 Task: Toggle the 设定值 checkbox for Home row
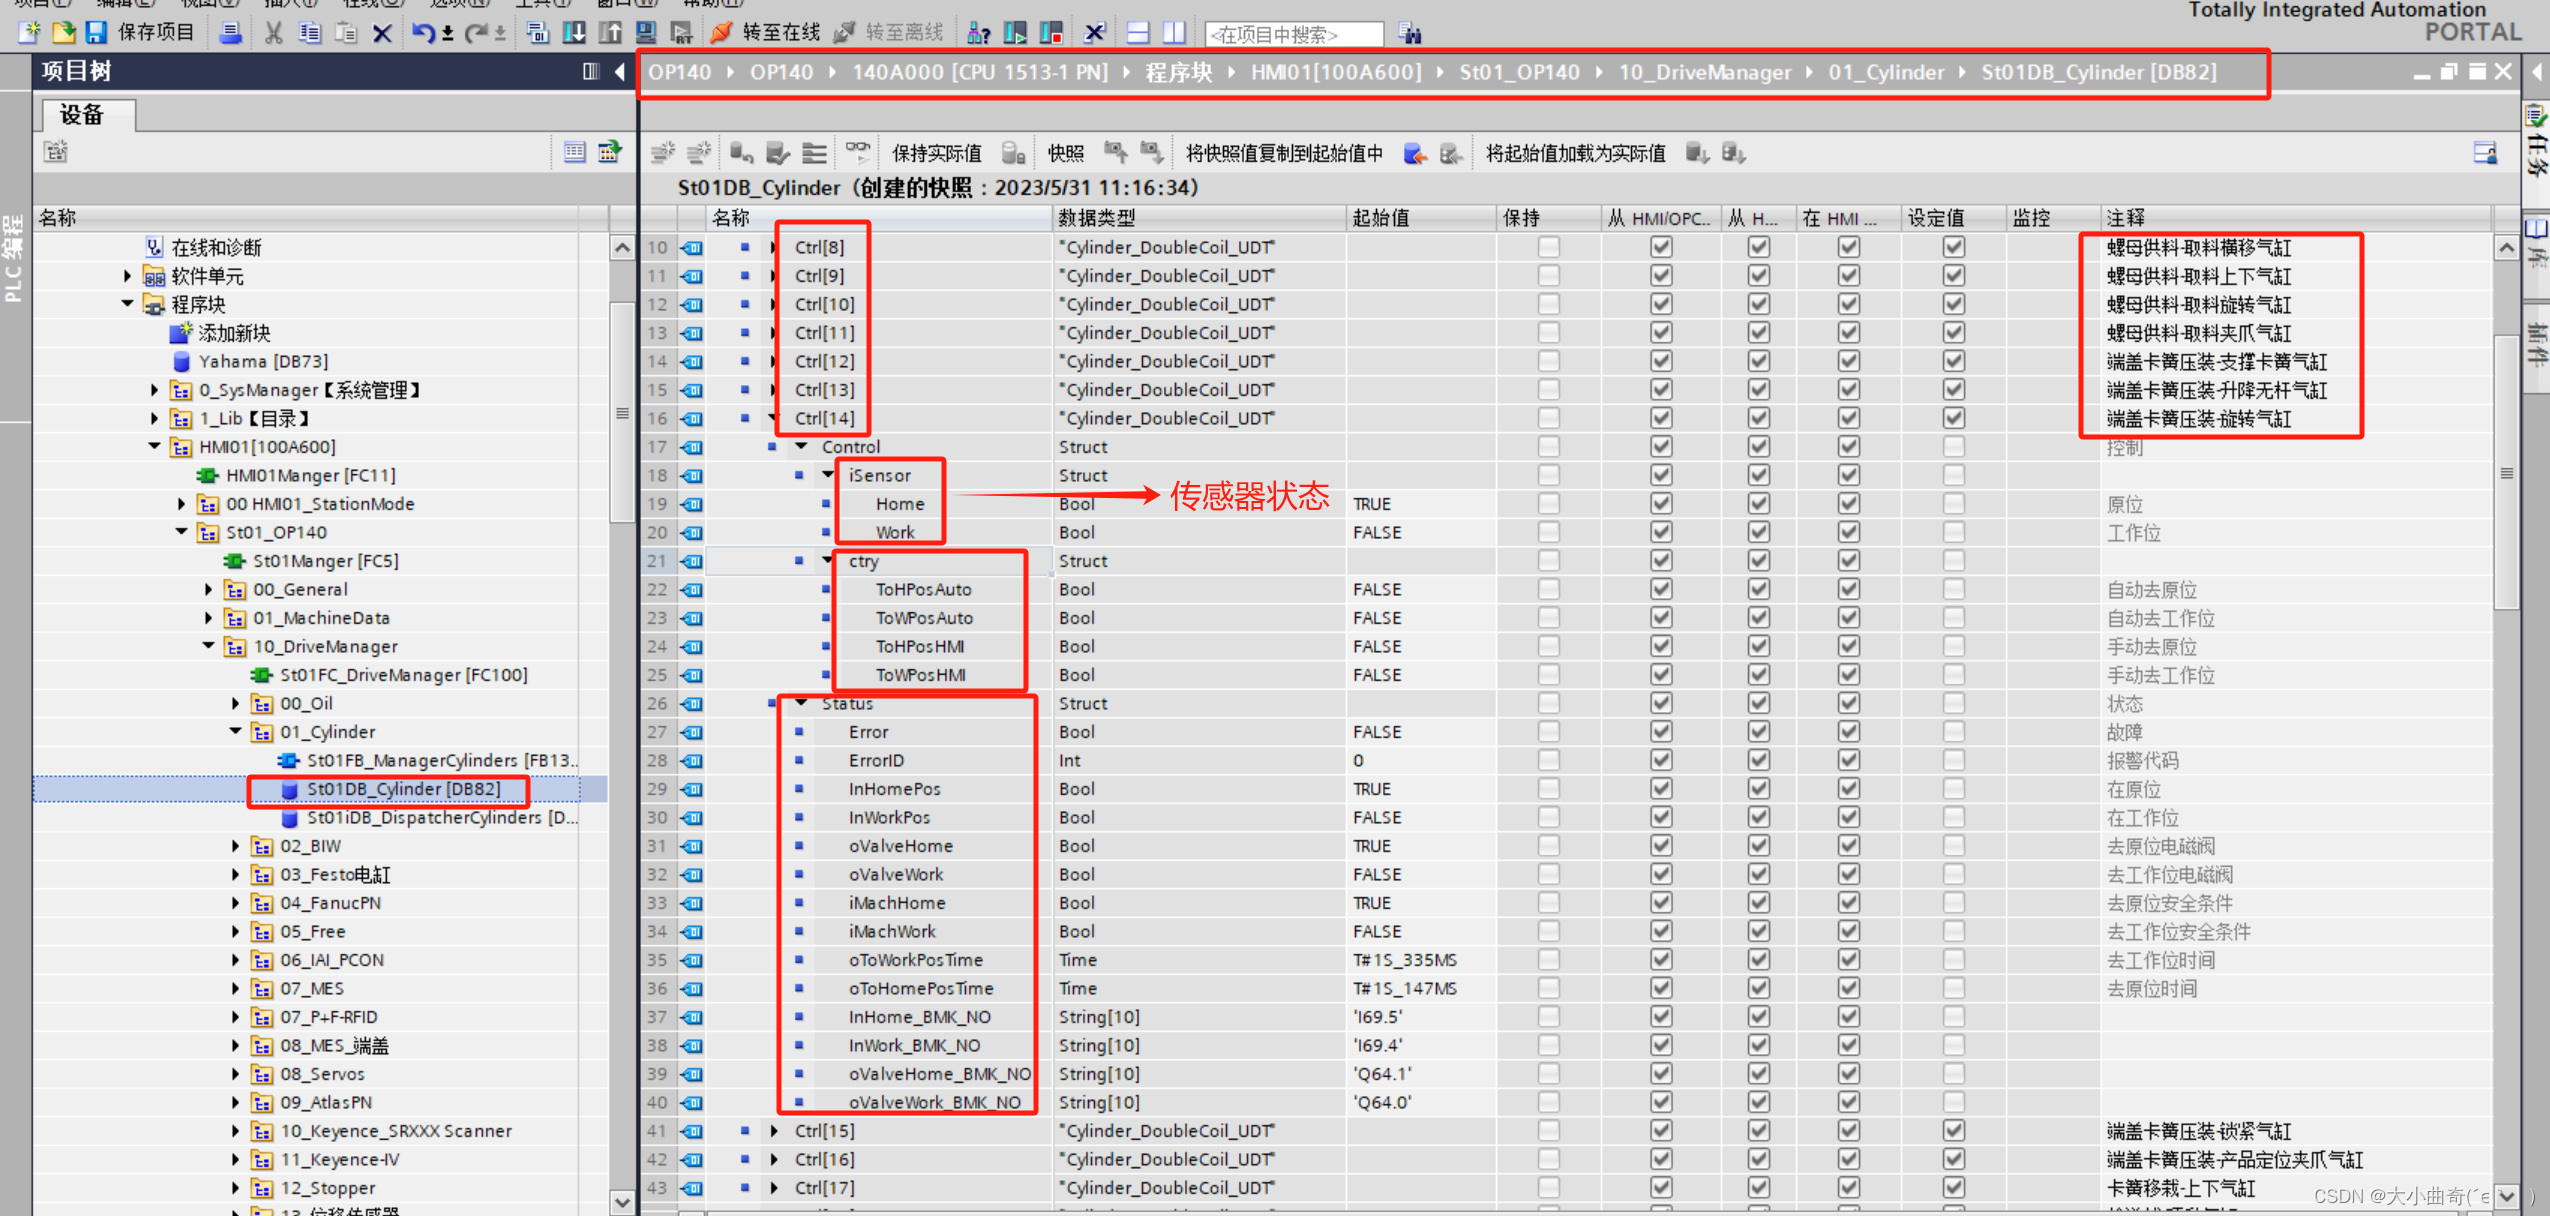coord(1953,504)
